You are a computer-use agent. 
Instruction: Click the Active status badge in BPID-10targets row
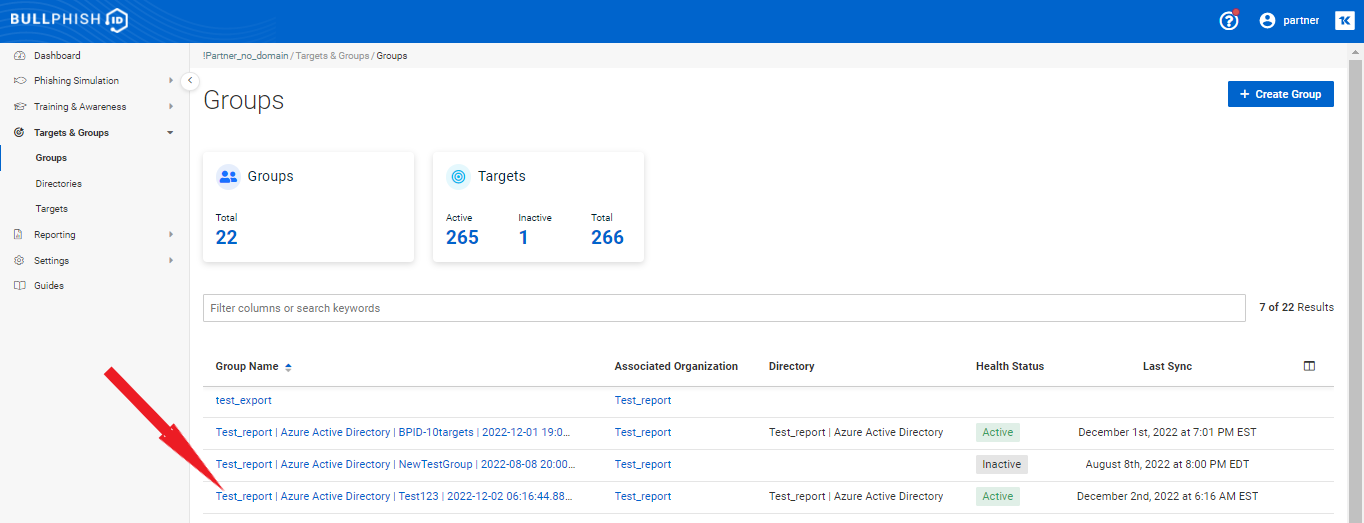point(998,432)
